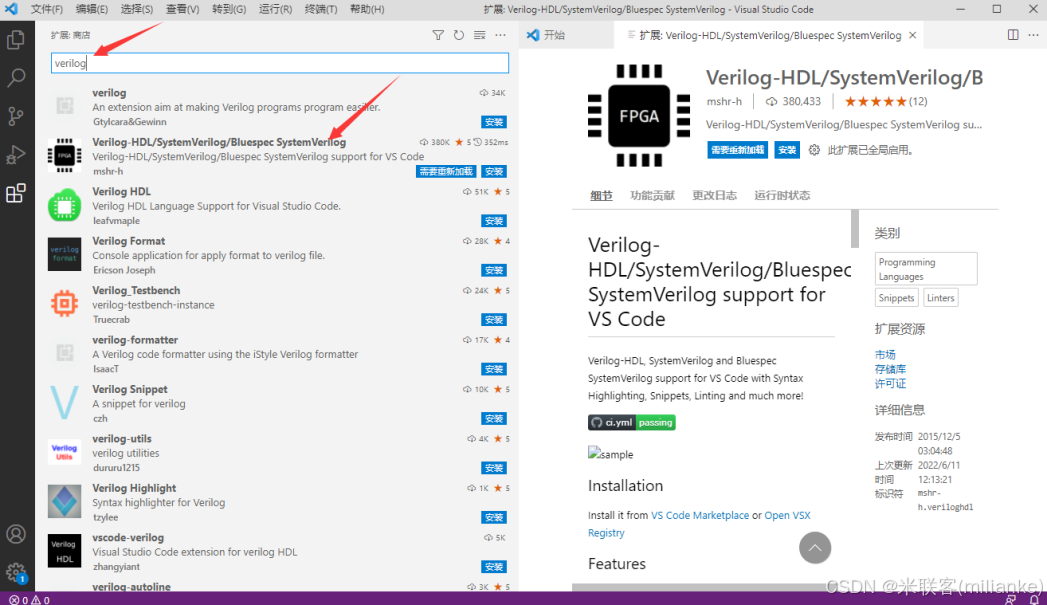Install the Verilog_Testbench extension
This screenshot has width=1047, height=605.
click(x=494, y=319)
